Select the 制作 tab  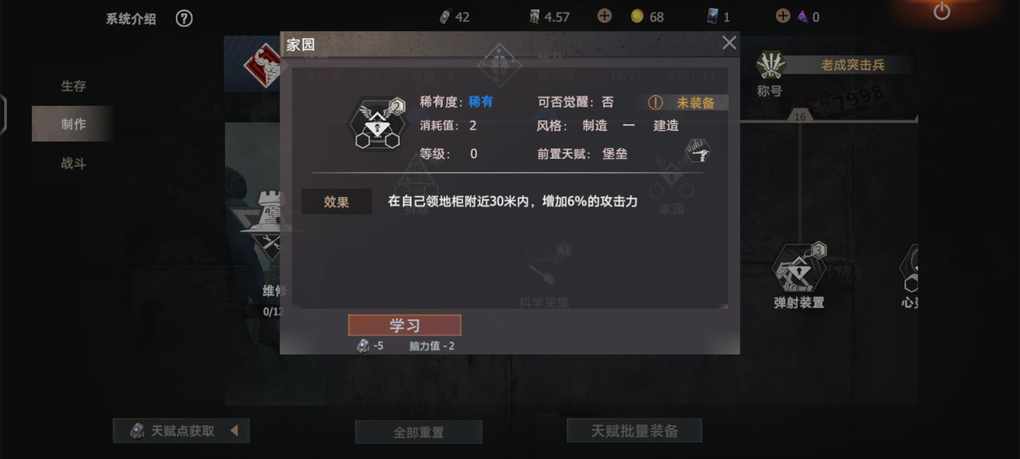tap(72, 124)
